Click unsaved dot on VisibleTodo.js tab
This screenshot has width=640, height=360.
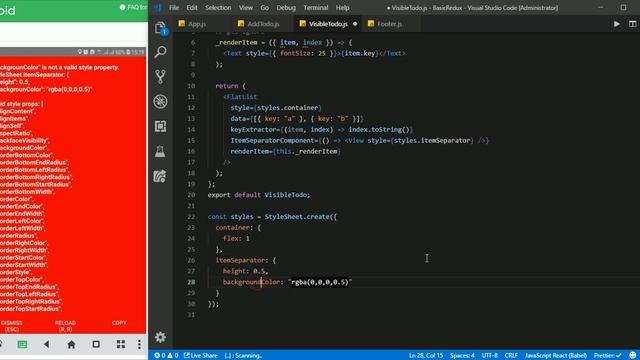point(355,24)
